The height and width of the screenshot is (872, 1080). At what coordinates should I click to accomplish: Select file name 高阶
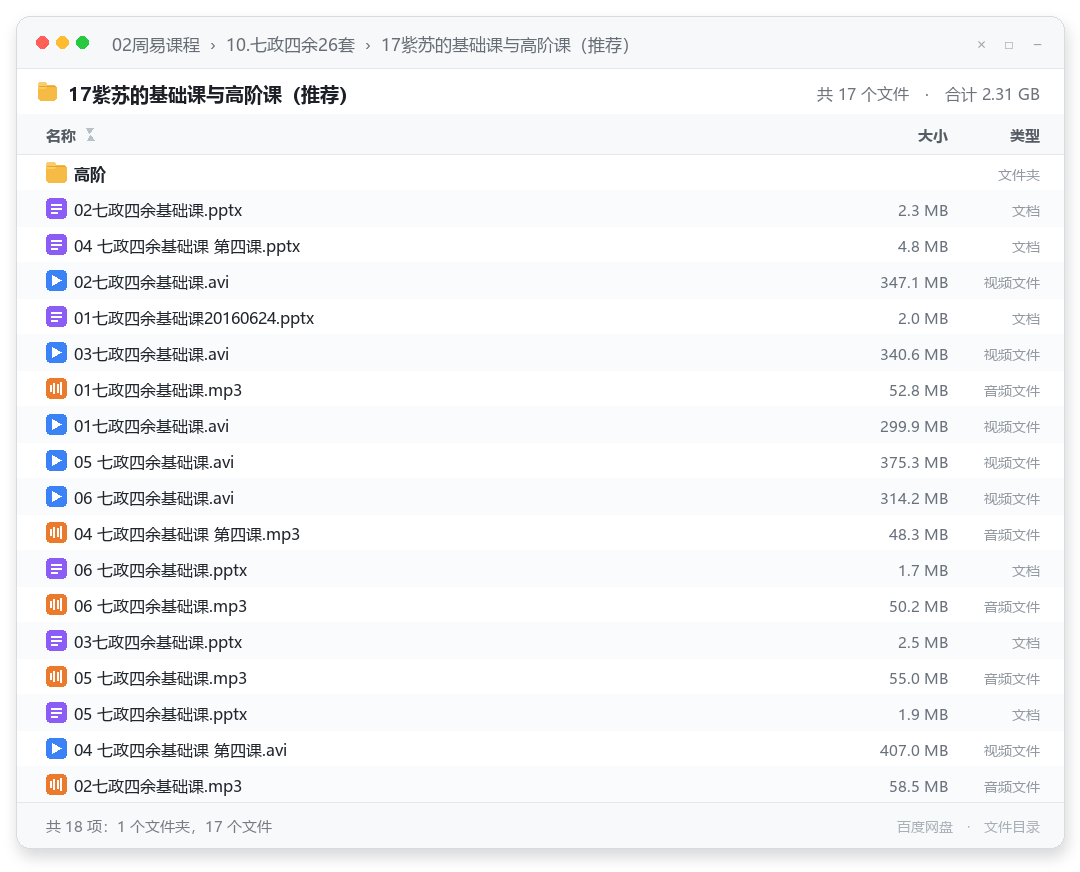tap(90, 175)
